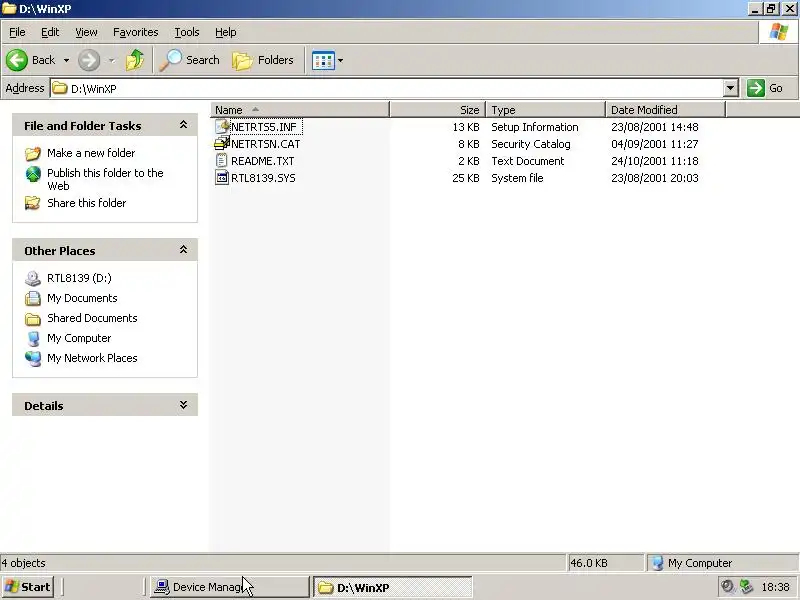
Task: Click the Make a new folder icon
Action: (33, 153)
